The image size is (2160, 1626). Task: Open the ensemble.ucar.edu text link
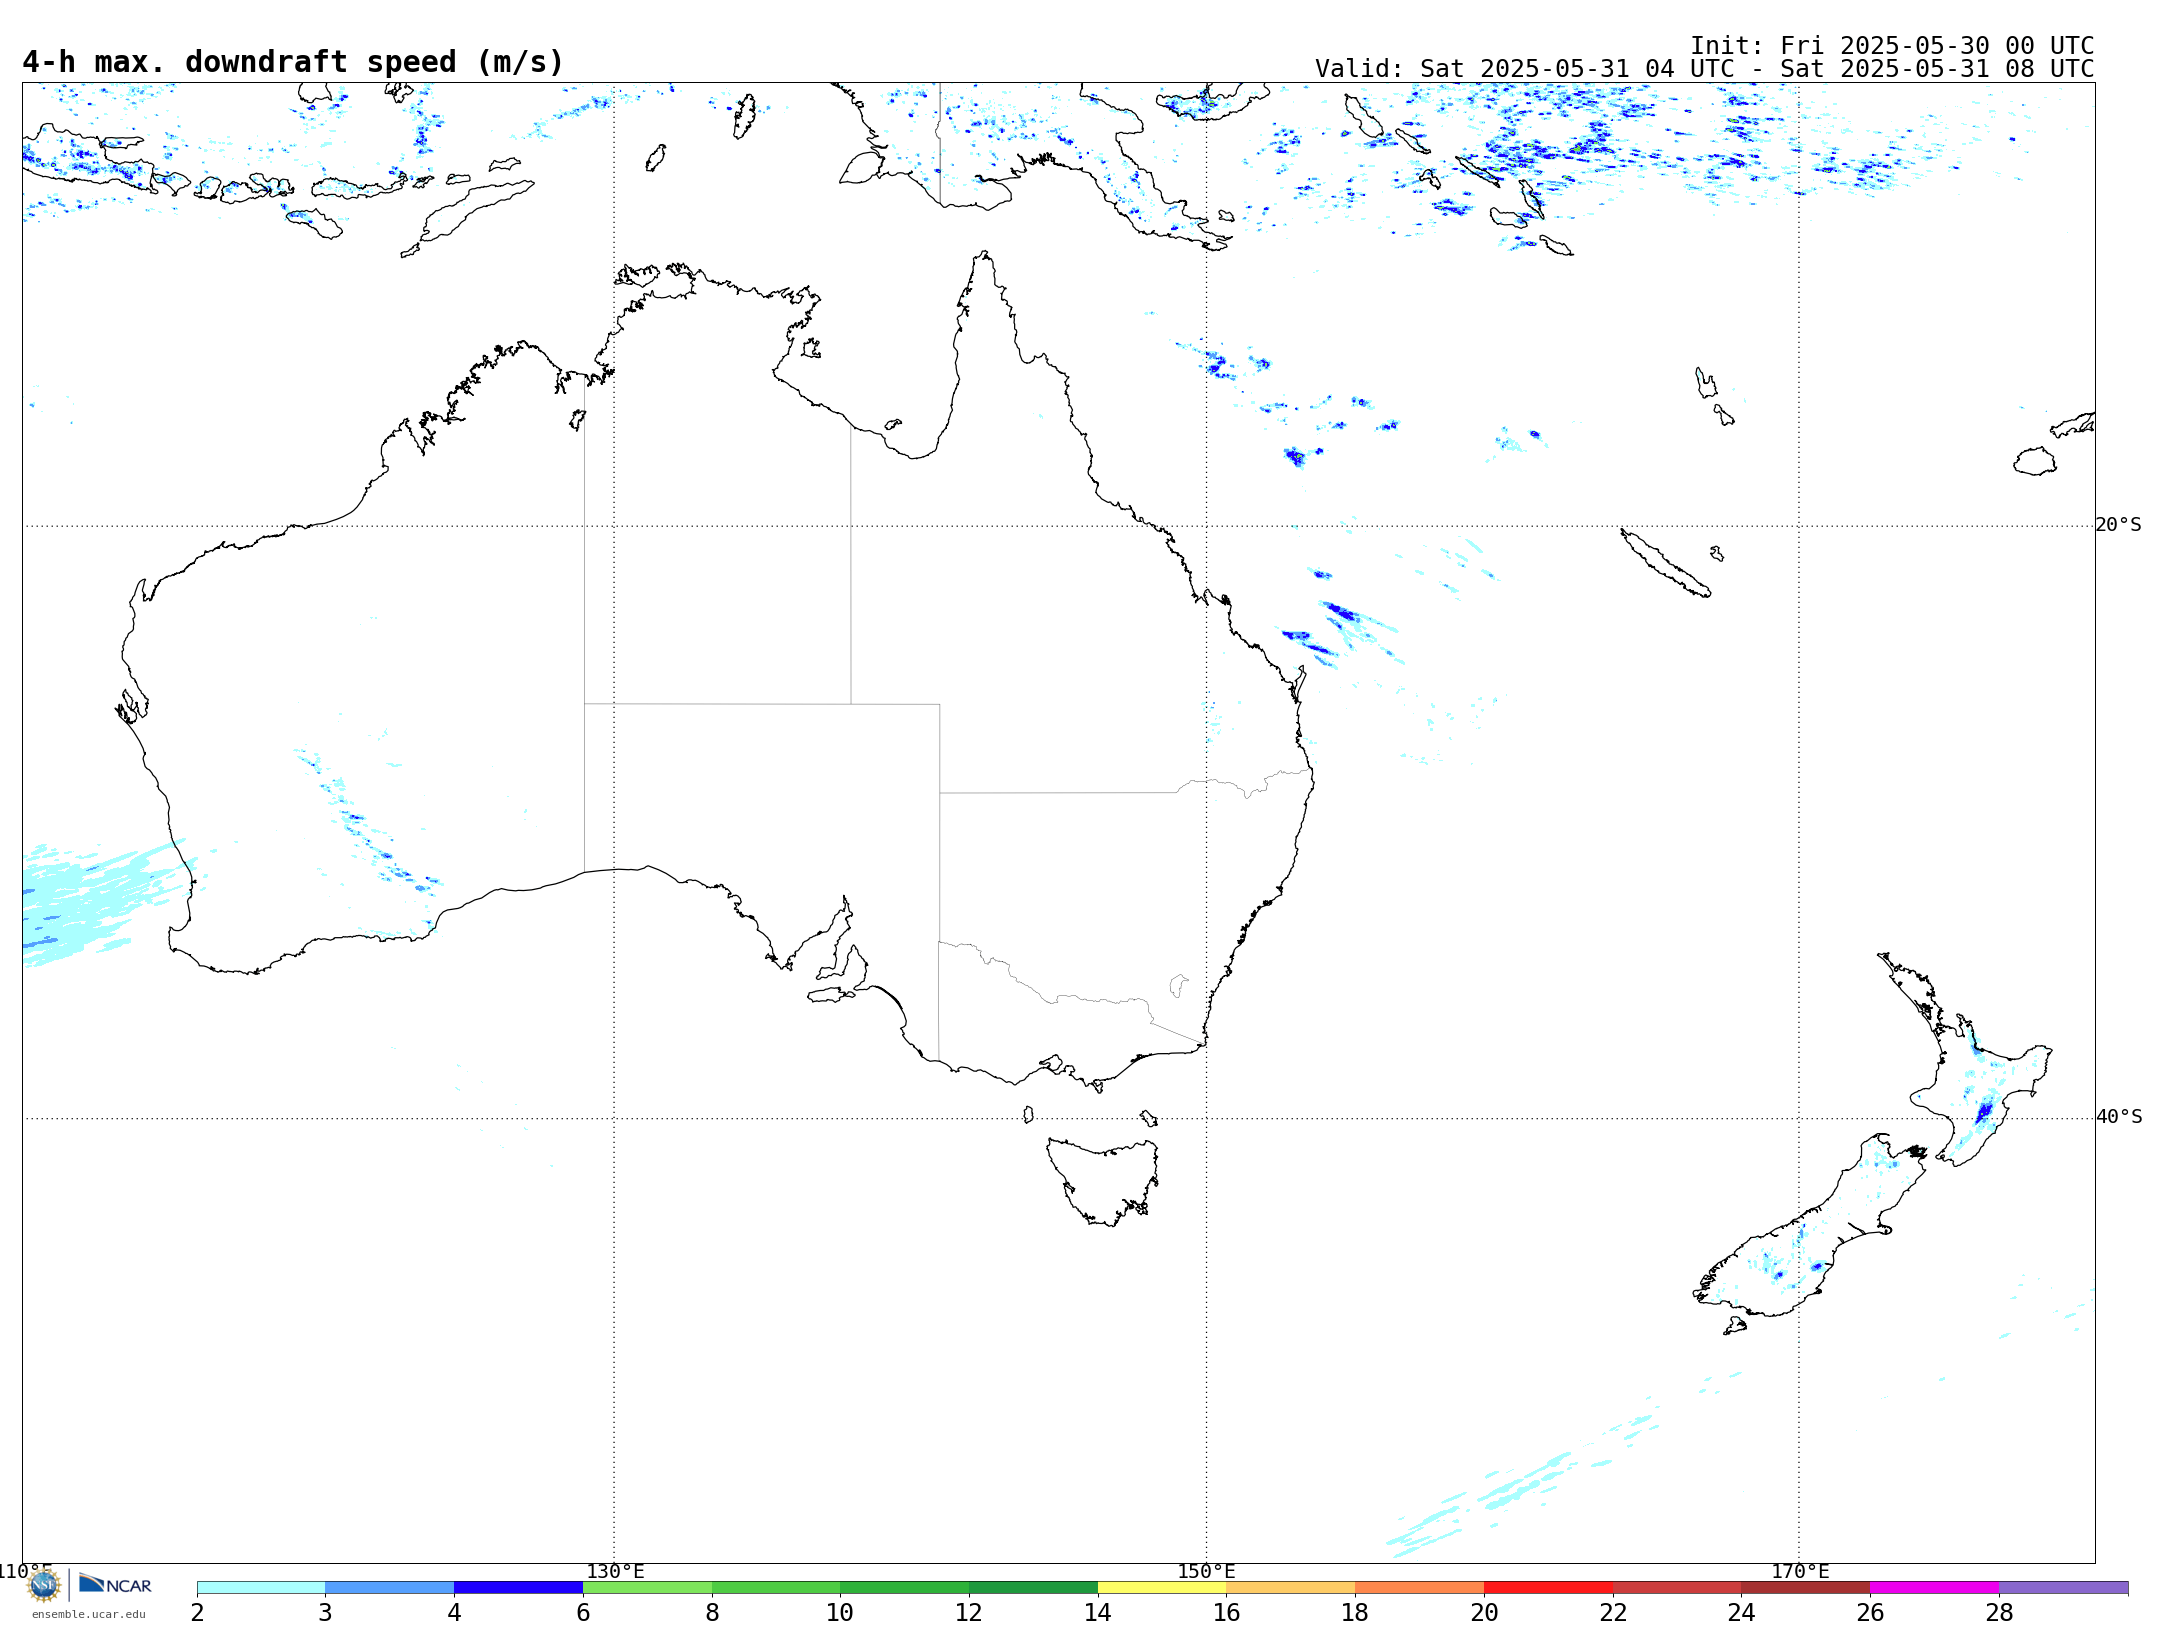(x=88, y=1614)
